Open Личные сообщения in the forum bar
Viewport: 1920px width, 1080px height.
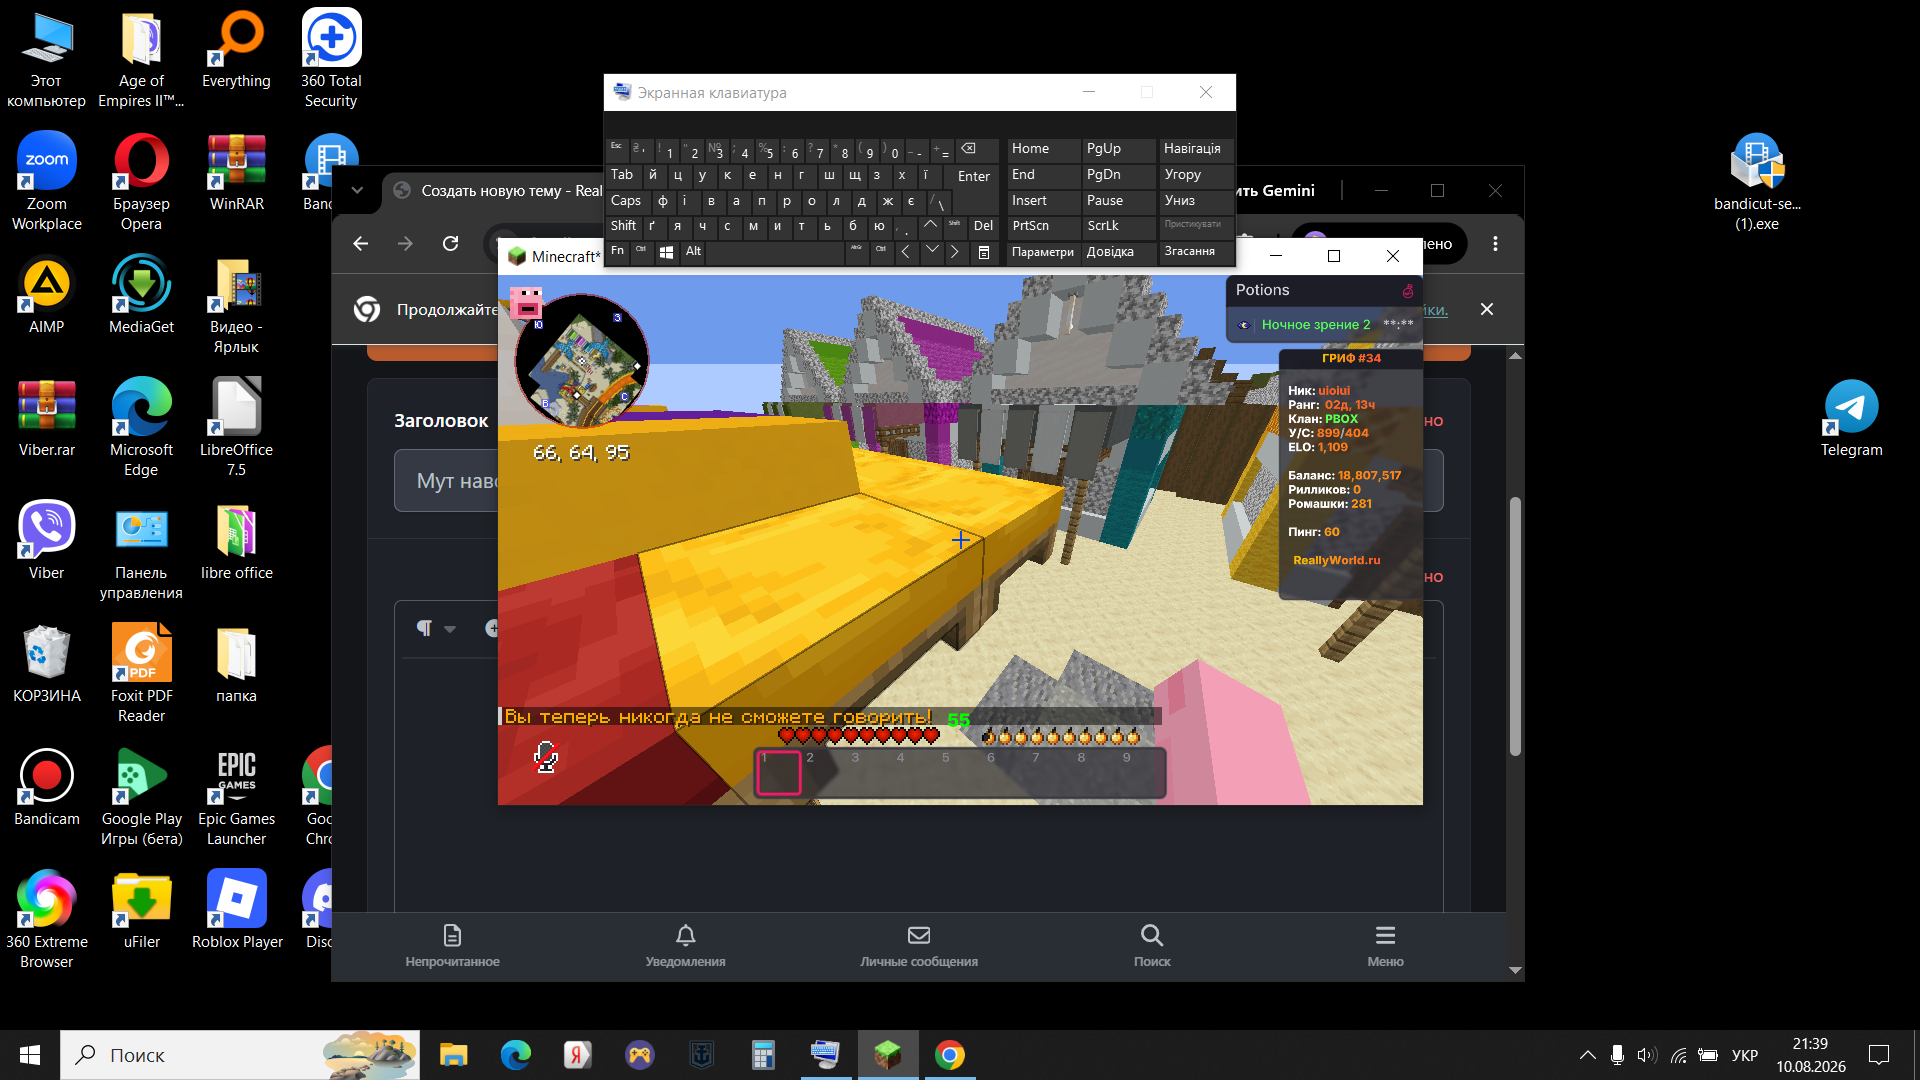pos(919,946)
